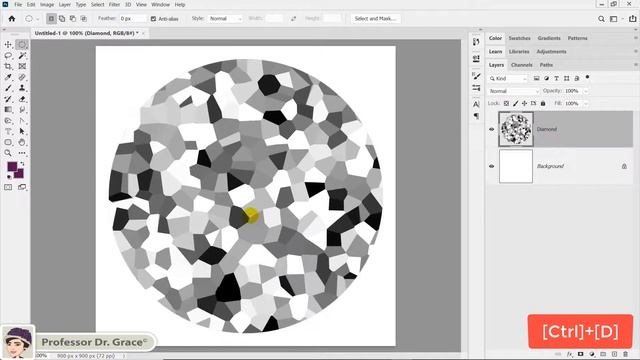The image size is (640, 360).
Task: Toggle Lock all padlock icon
Action: click(x=543, y=104)
